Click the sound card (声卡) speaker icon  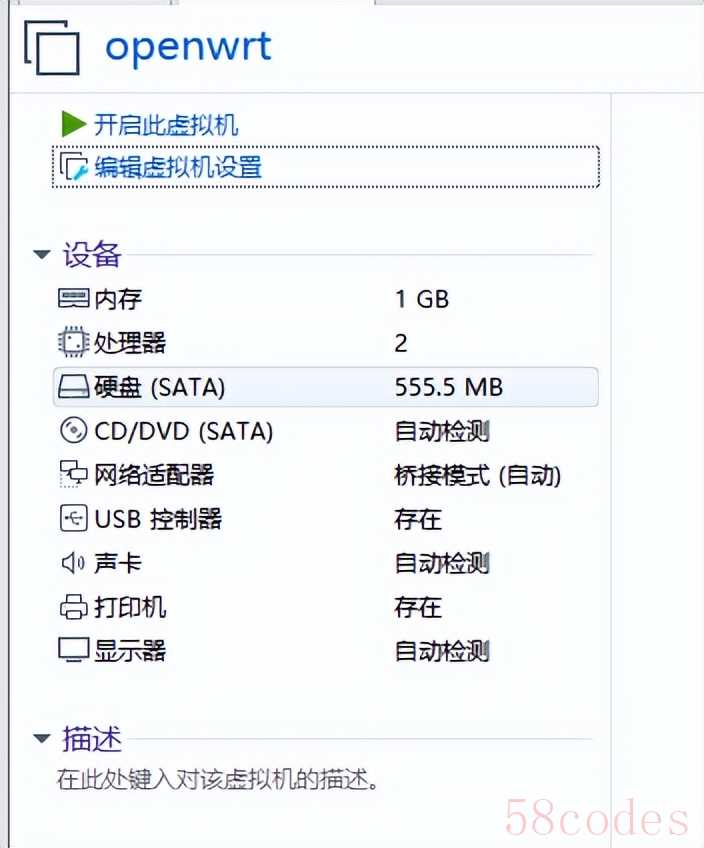(73, 562)
